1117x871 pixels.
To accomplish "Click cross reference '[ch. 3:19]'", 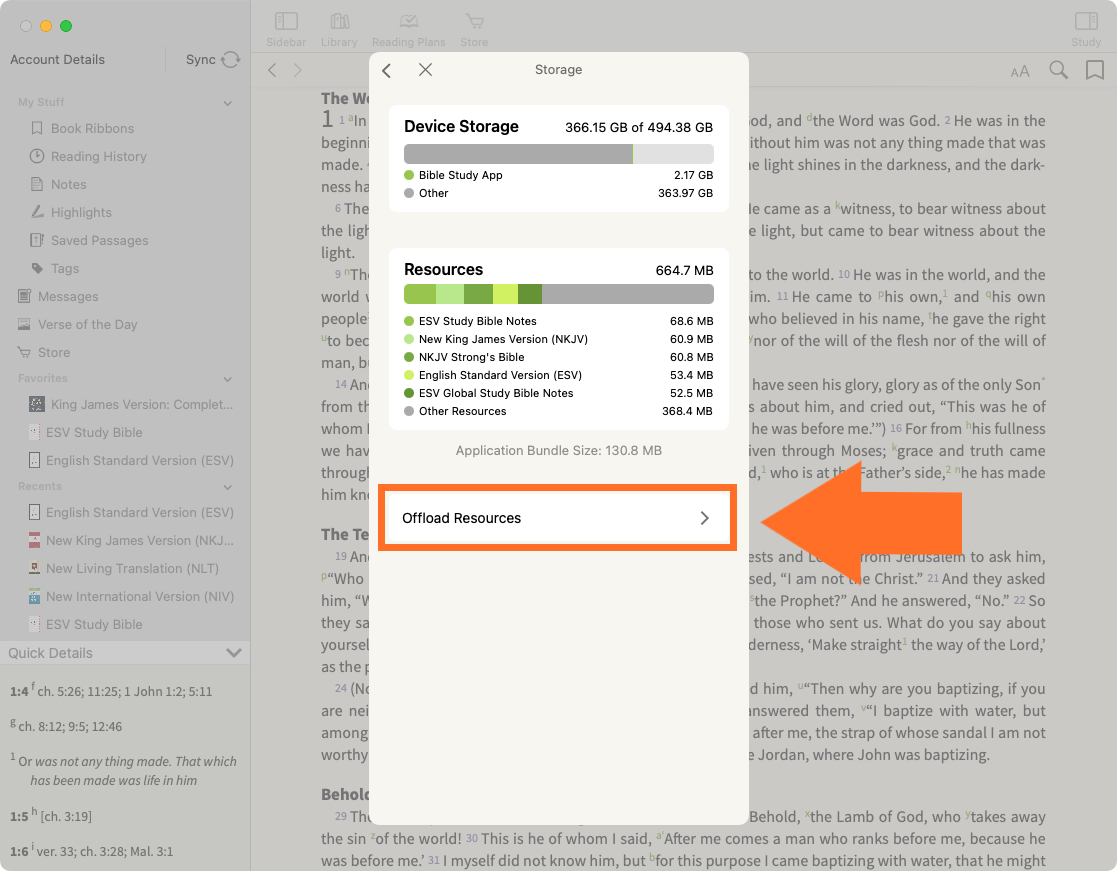I will 66,816.
